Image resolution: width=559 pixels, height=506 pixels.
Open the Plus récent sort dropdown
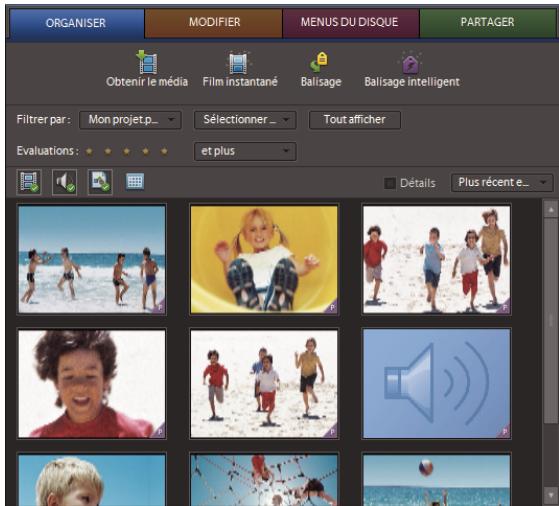(x=502, y=183)
